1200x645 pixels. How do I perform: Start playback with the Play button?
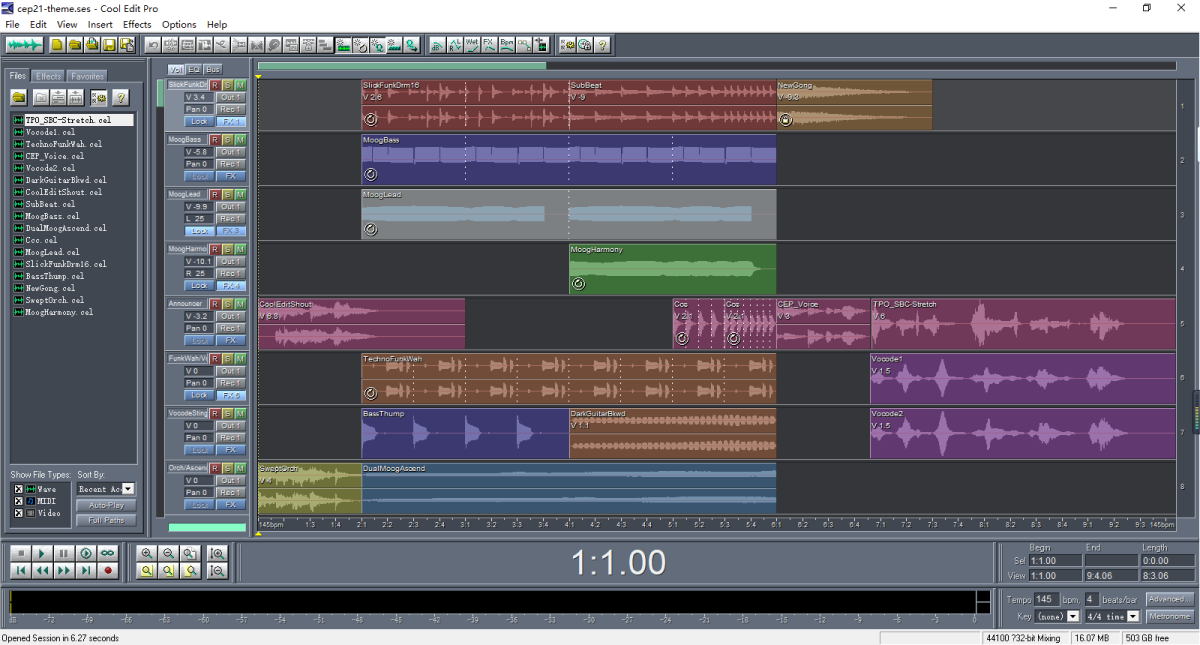[42, 553]
